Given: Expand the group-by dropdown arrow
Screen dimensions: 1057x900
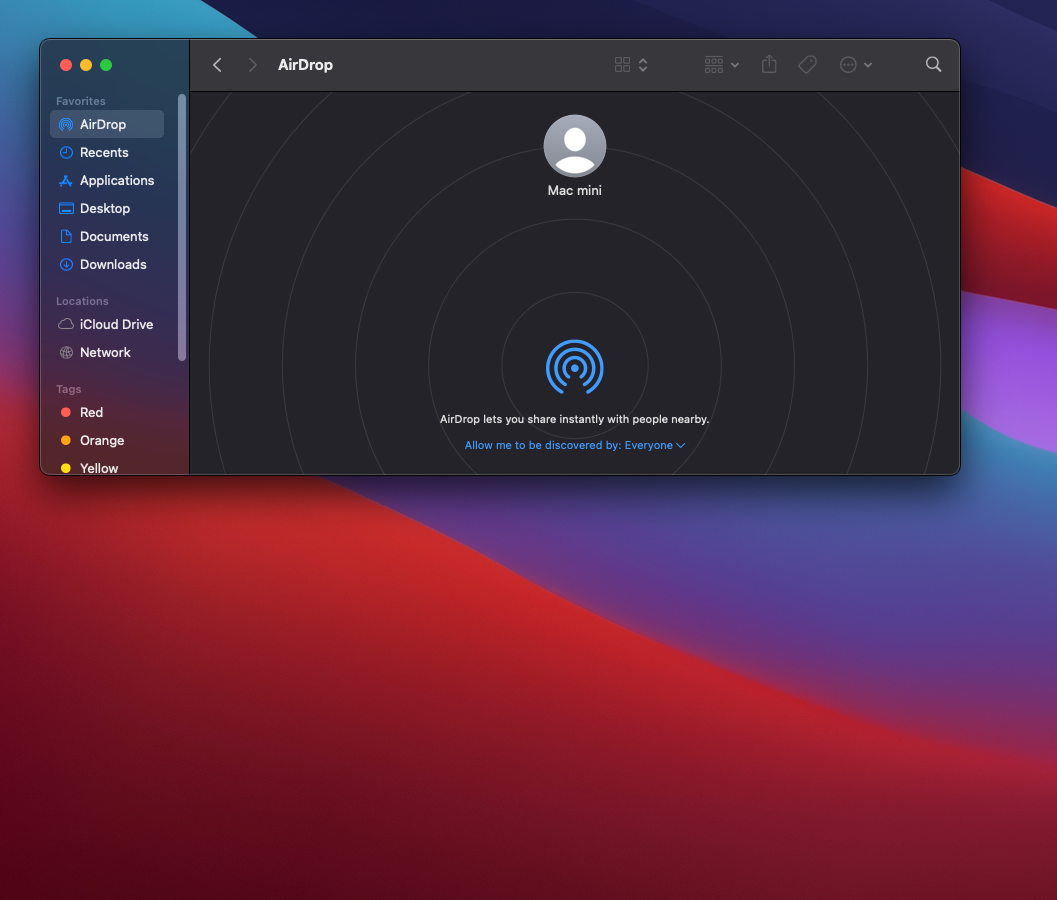Looking at the screenshot, I should 735,65.
